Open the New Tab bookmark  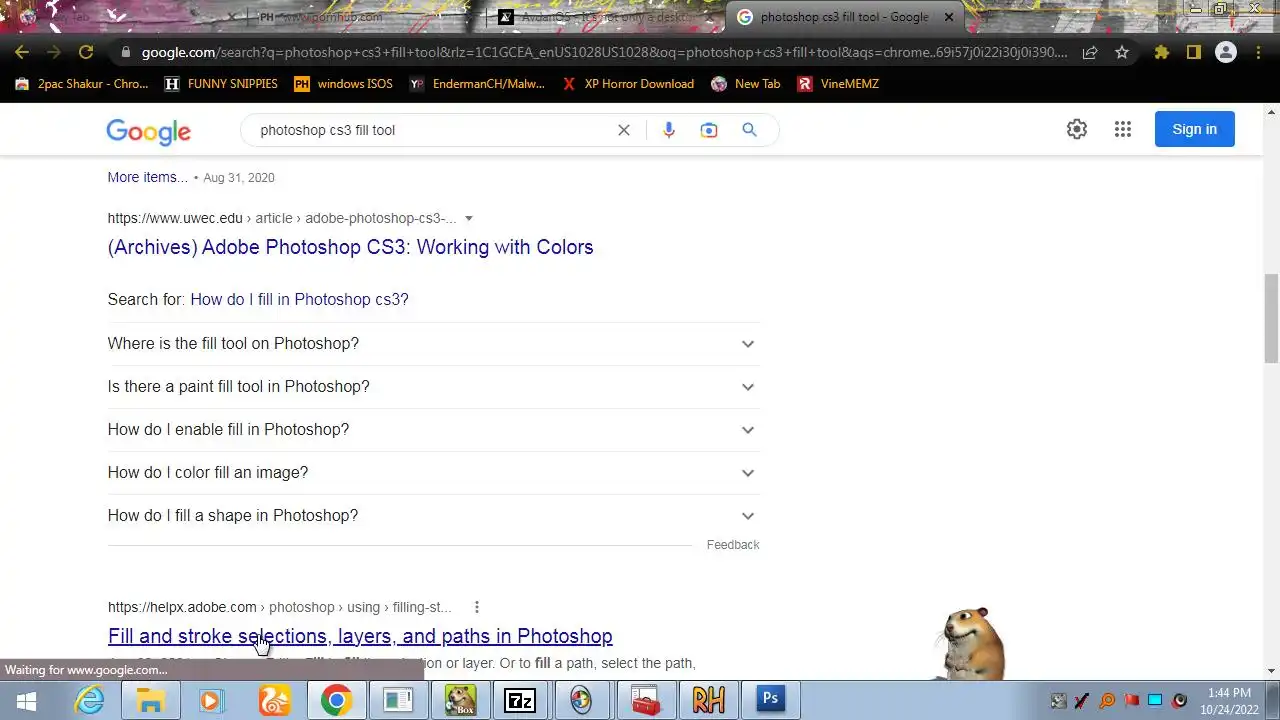pyautogui.click(x=745, y=84)
